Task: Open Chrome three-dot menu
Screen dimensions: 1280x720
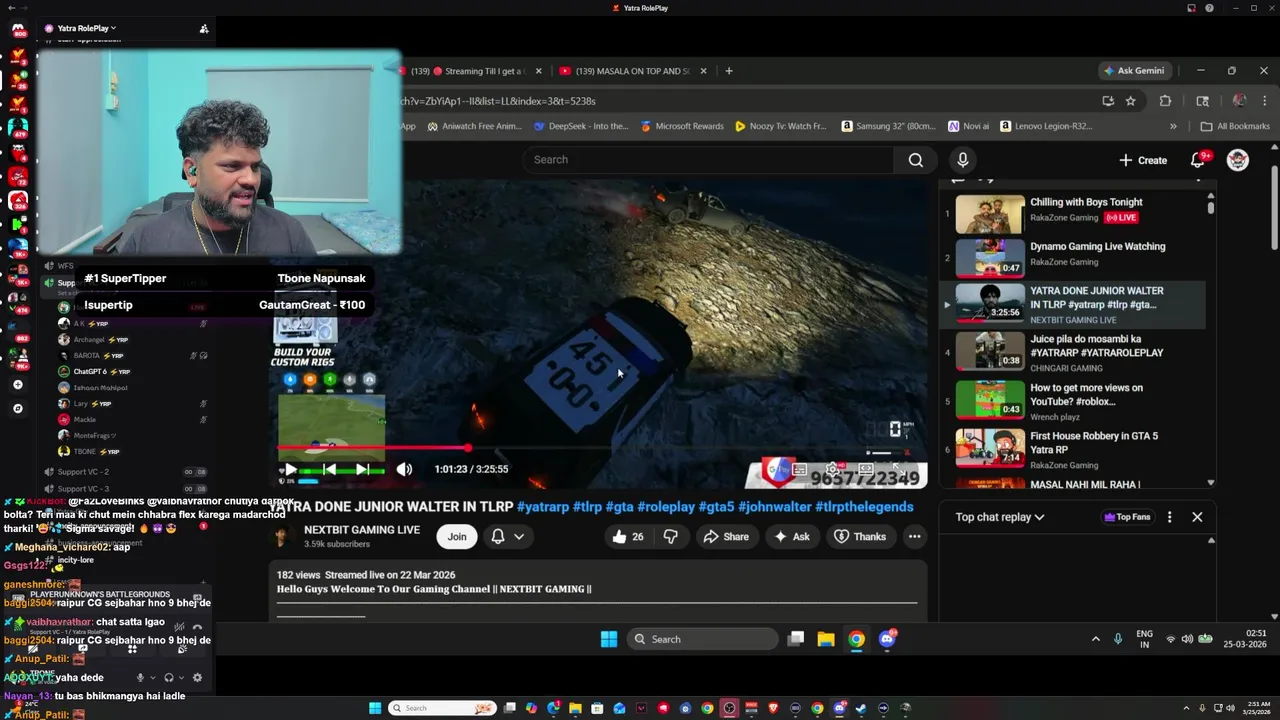Action: click(x=1265, y=101)
